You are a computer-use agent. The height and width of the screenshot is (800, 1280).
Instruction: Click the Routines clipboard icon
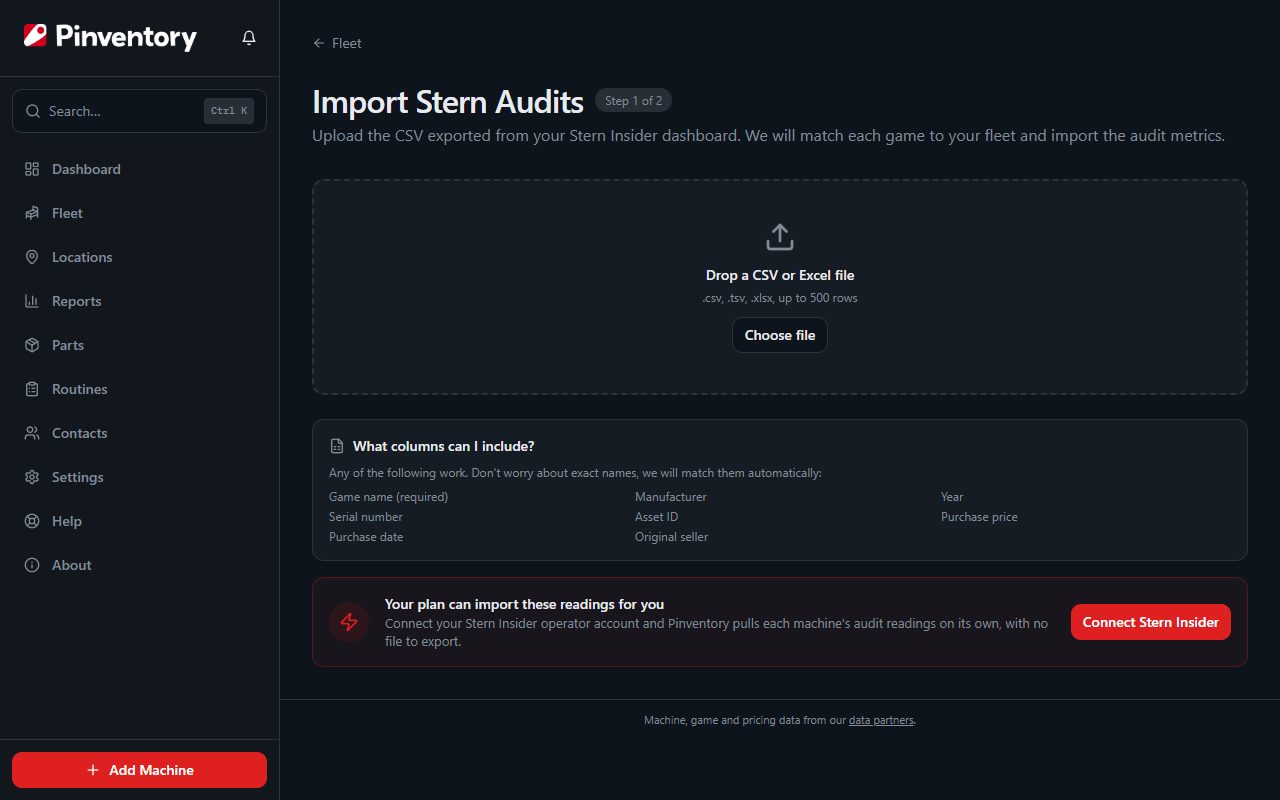32,389
